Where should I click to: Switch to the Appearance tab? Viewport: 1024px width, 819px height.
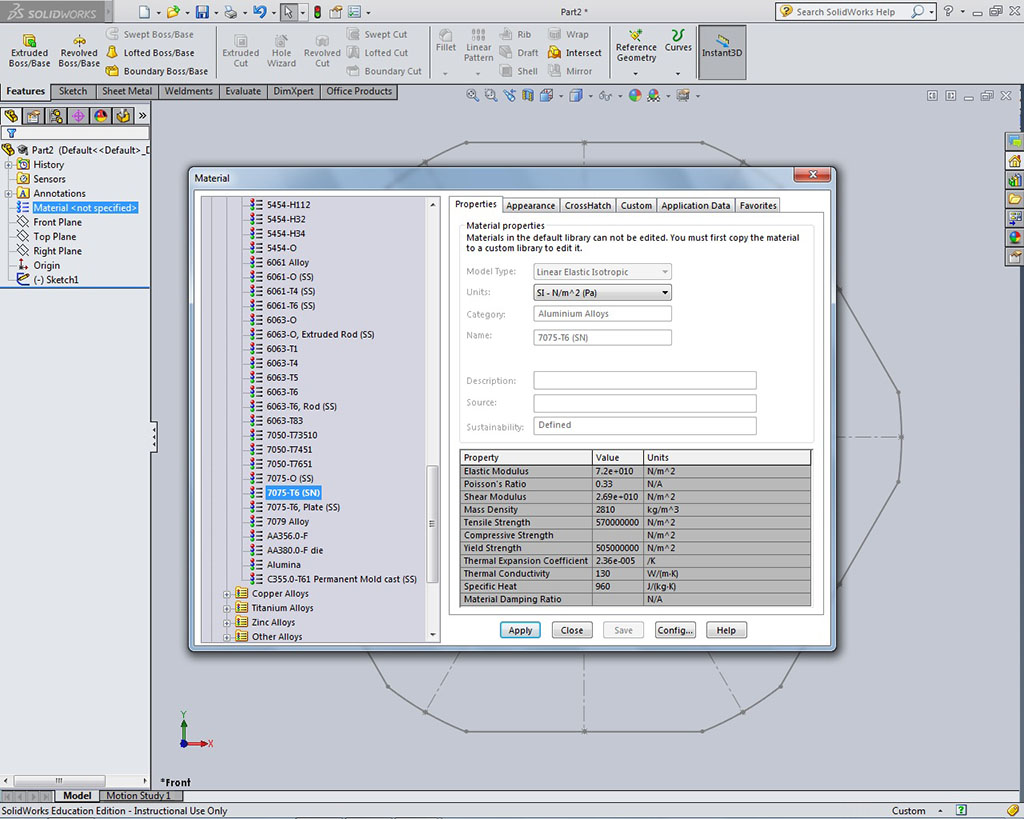530,206
